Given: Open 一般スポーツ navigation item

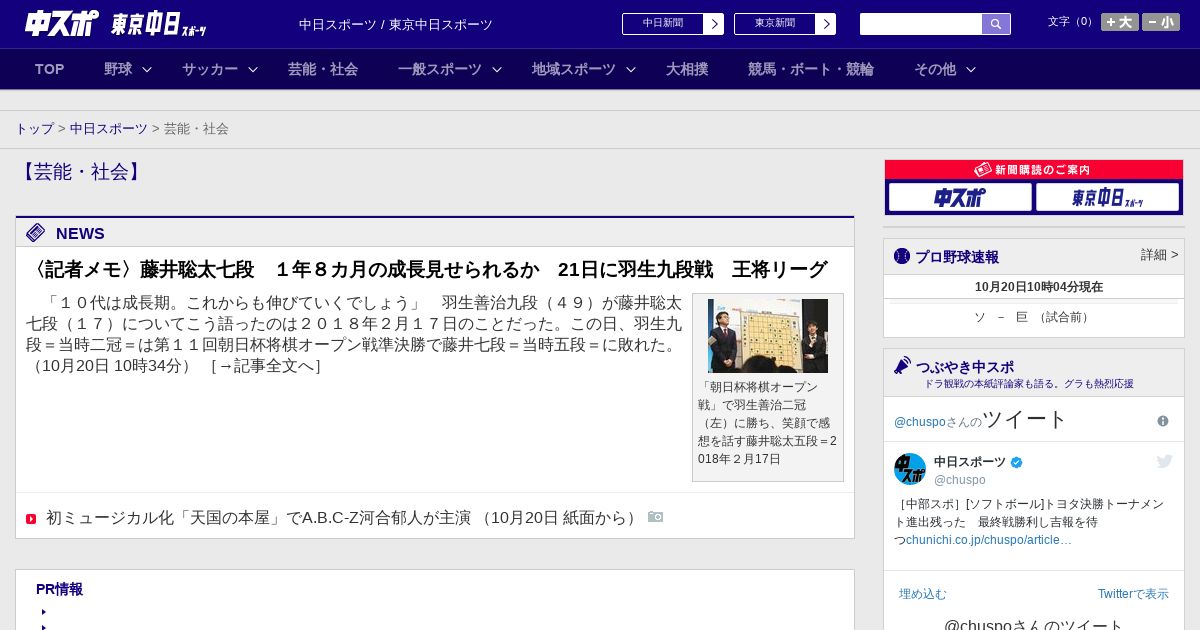Looking at the screenshot, I should (x=440, y=69).
